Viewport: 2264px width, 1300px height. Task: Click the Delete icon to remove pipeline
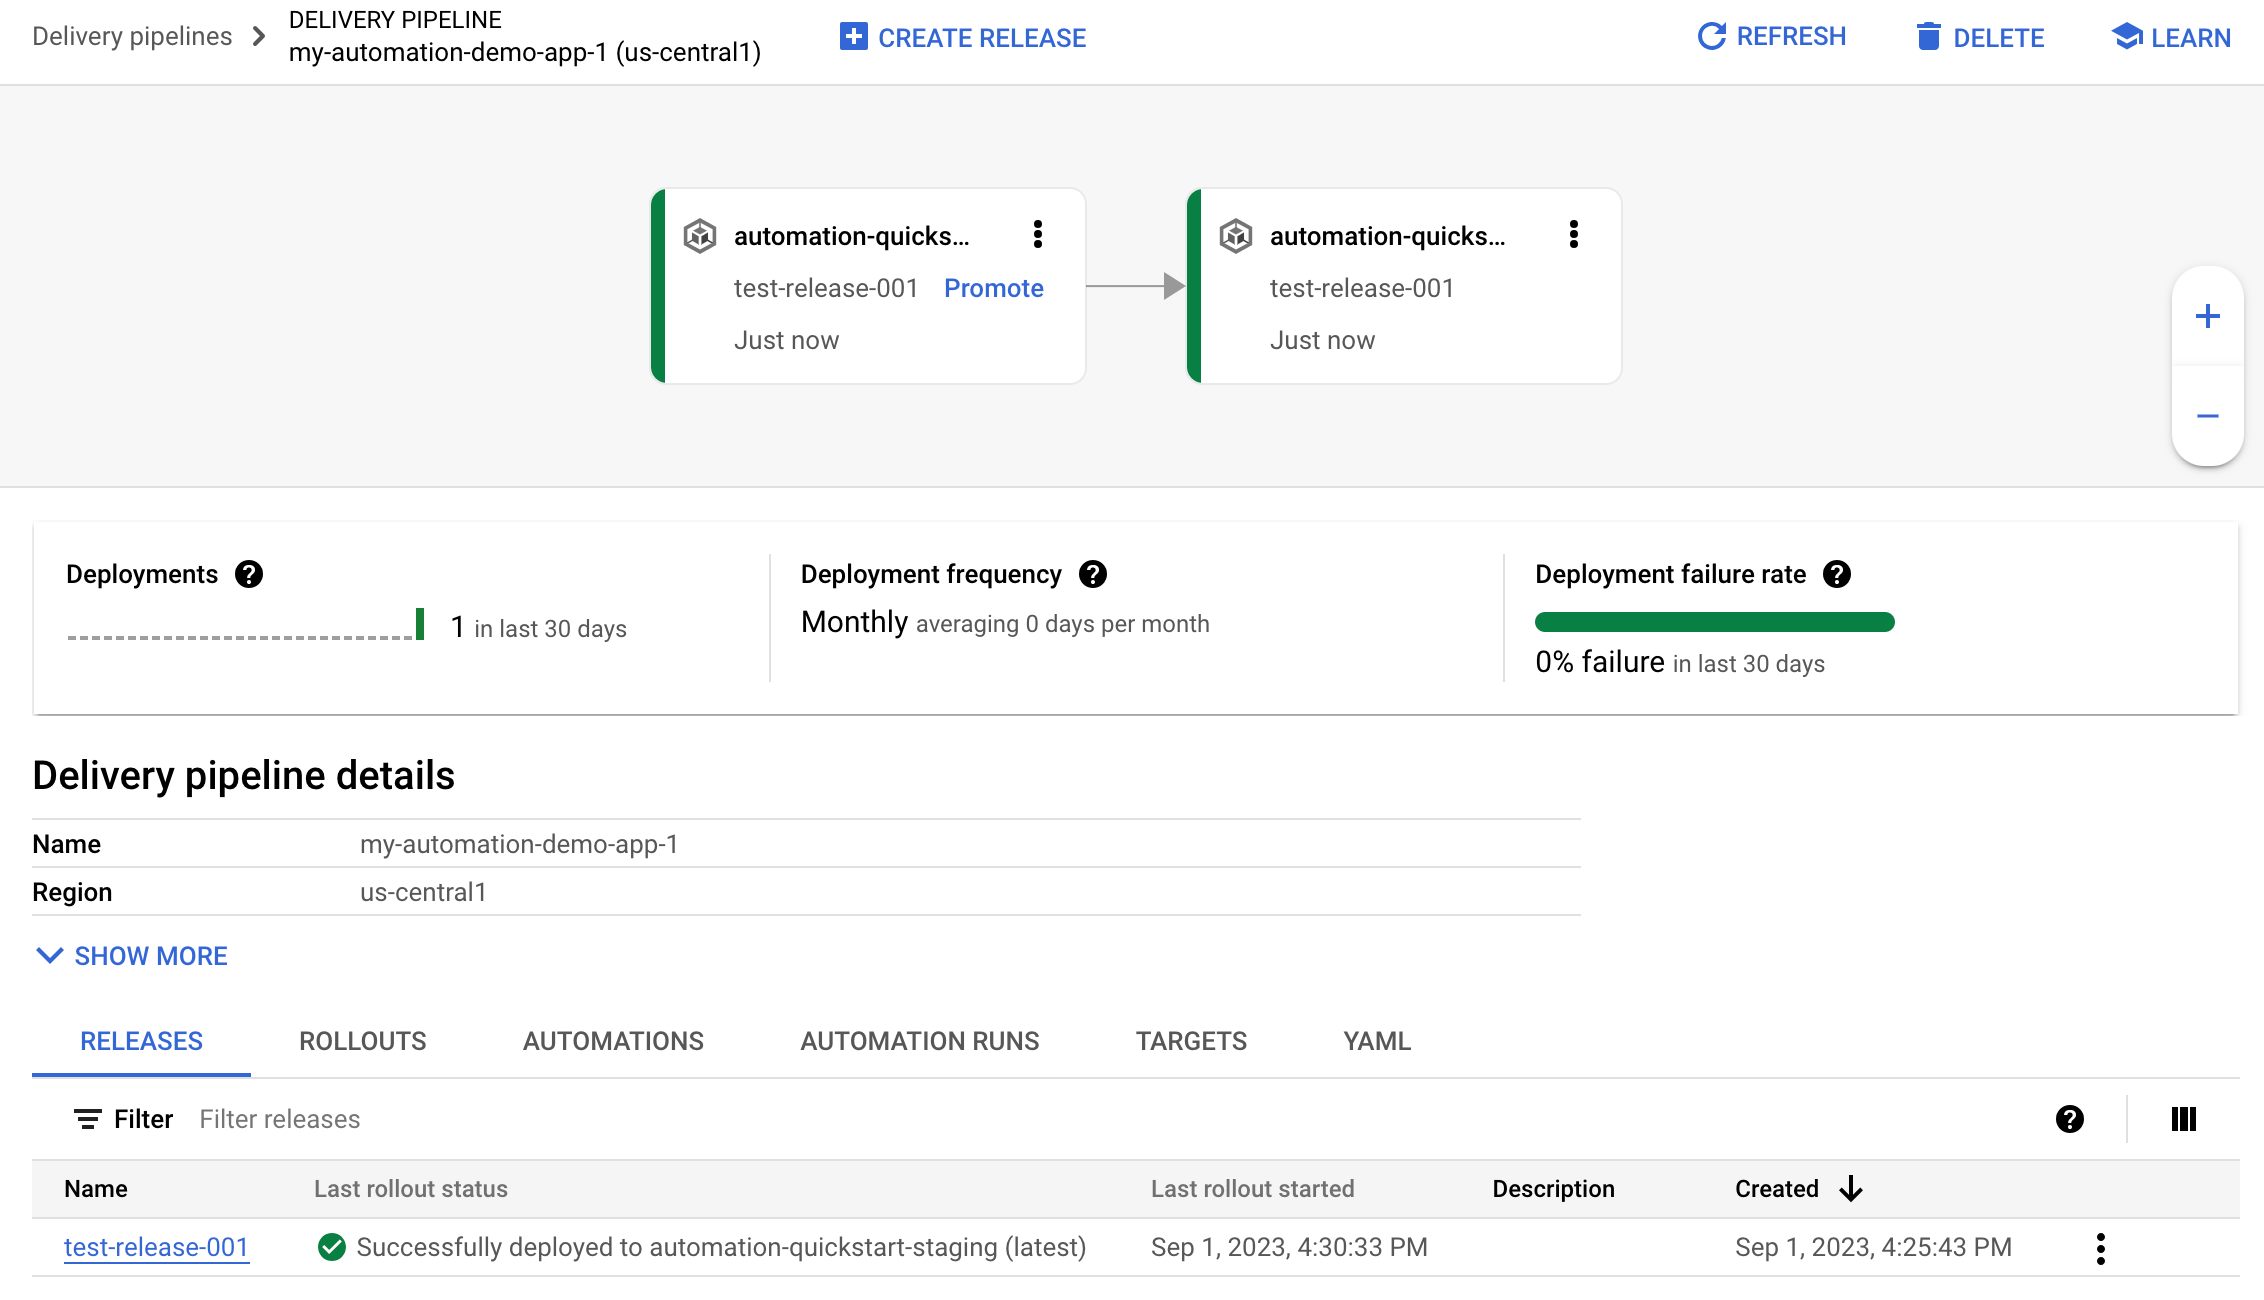pos(1987,36)
